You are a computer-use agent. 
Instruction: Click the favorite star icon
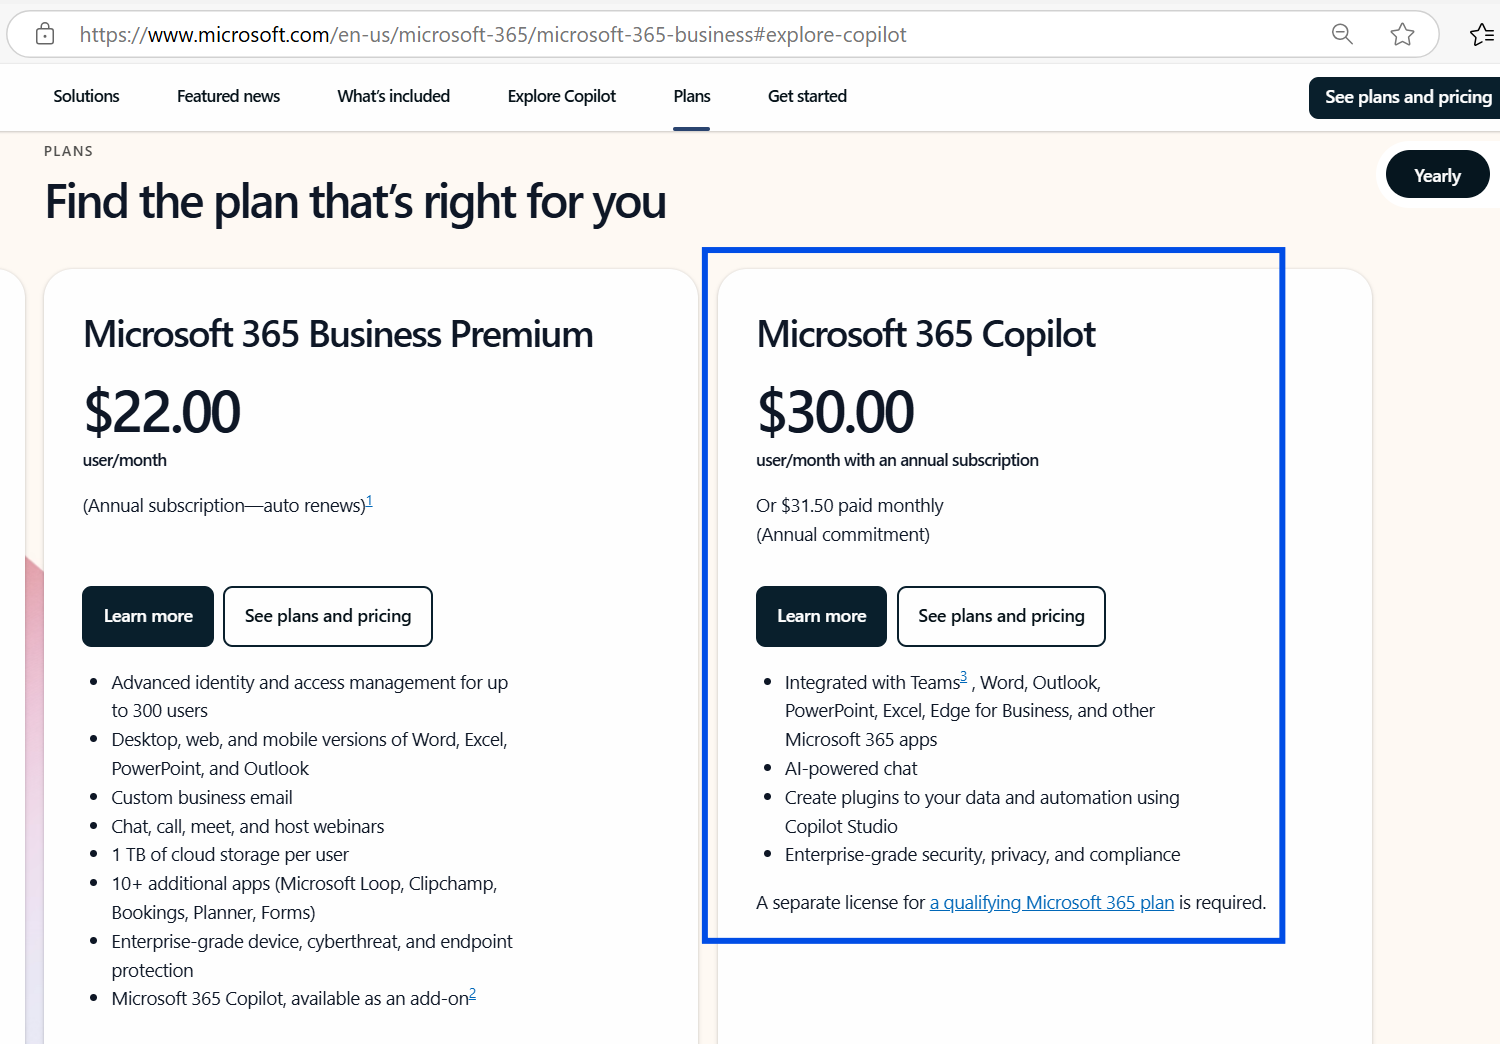tap(1402, 34)
